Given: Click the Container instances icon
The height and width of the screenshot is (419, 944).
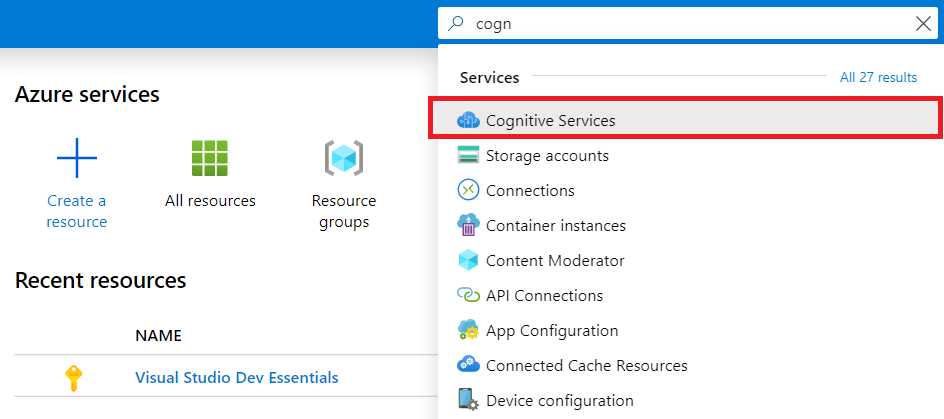Looking at the screenshot, I should coord(468,225).
